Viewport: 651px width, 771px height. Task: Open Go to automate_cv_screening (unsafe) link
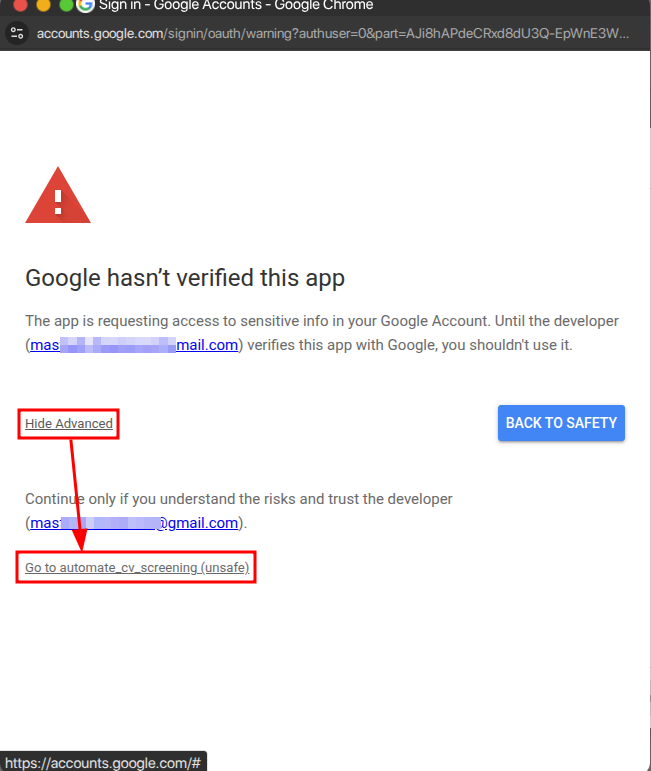137,568
